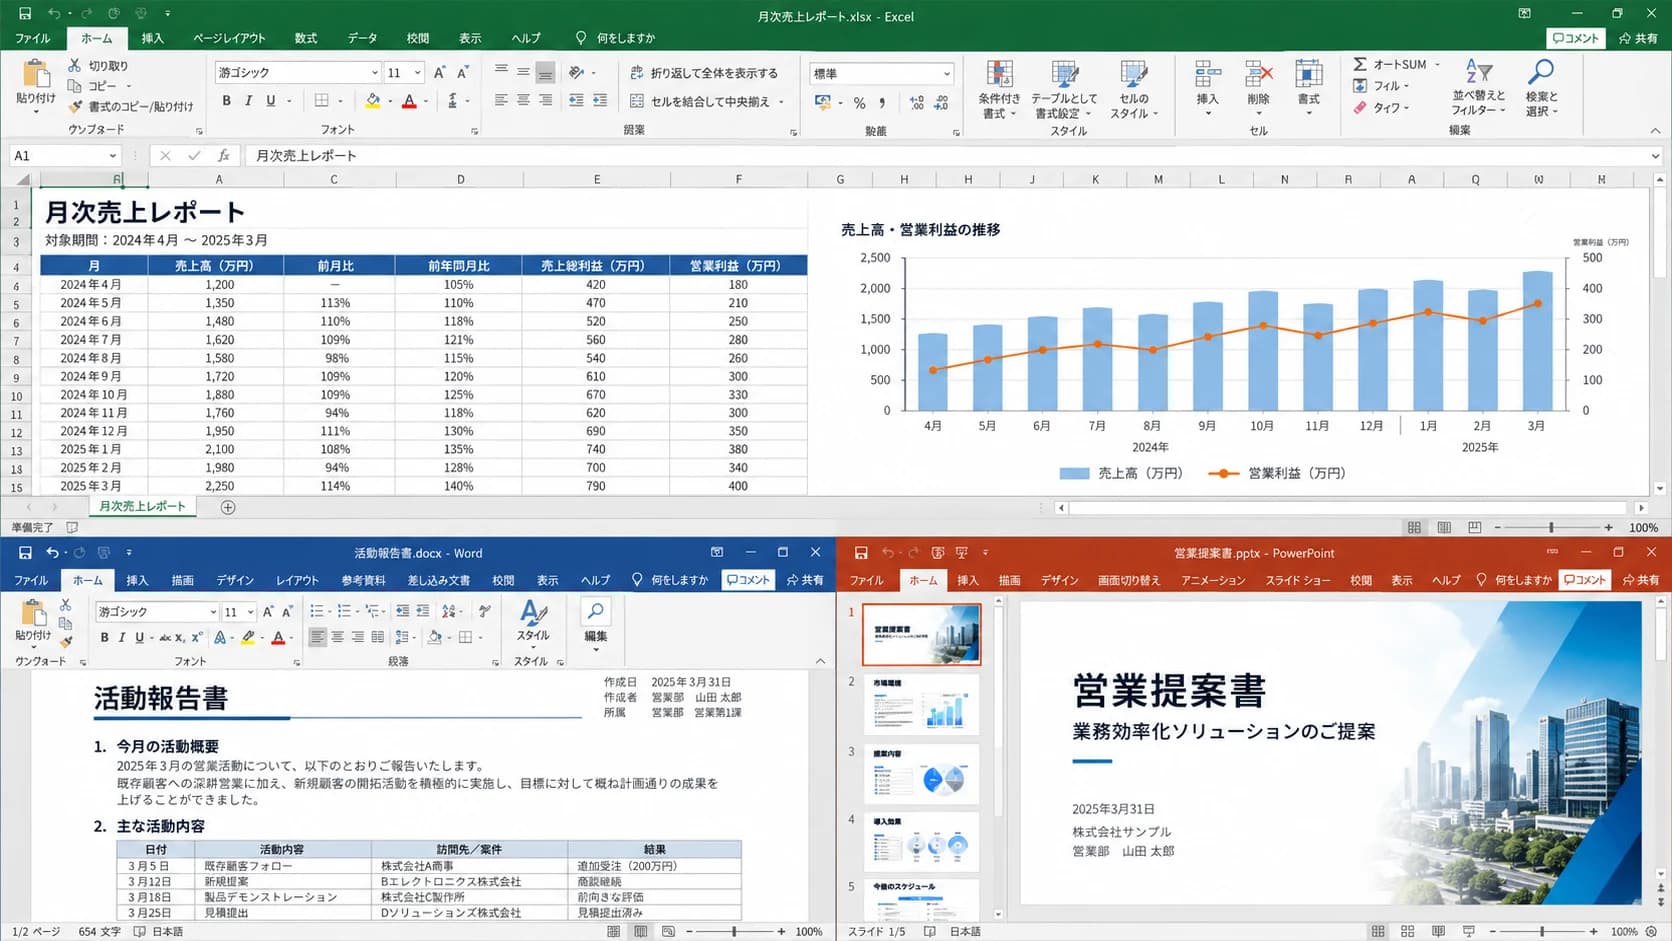Image resolution: width=1672 pixels, height=941 pixels.
Task: Click Excel fill color bucket icon
Action: [373, 101]
